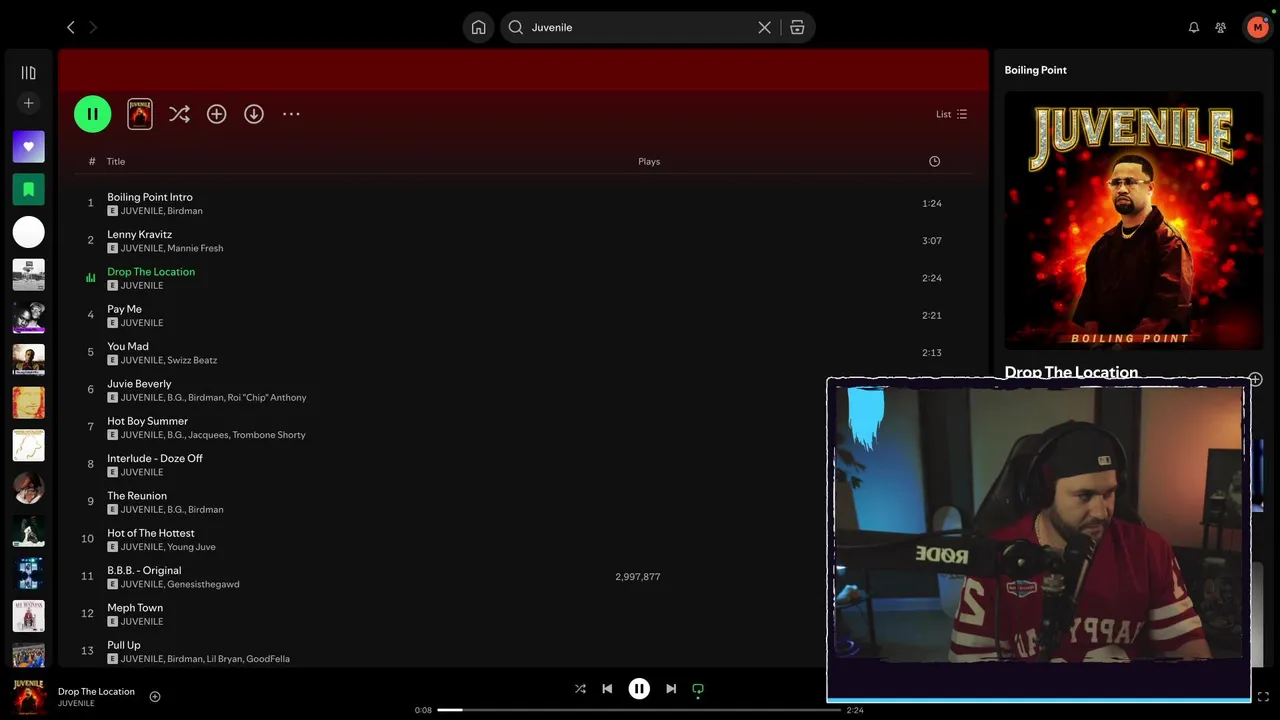Open more options for the album
This screenshot has height=720, width=1280.
(291, 114)
